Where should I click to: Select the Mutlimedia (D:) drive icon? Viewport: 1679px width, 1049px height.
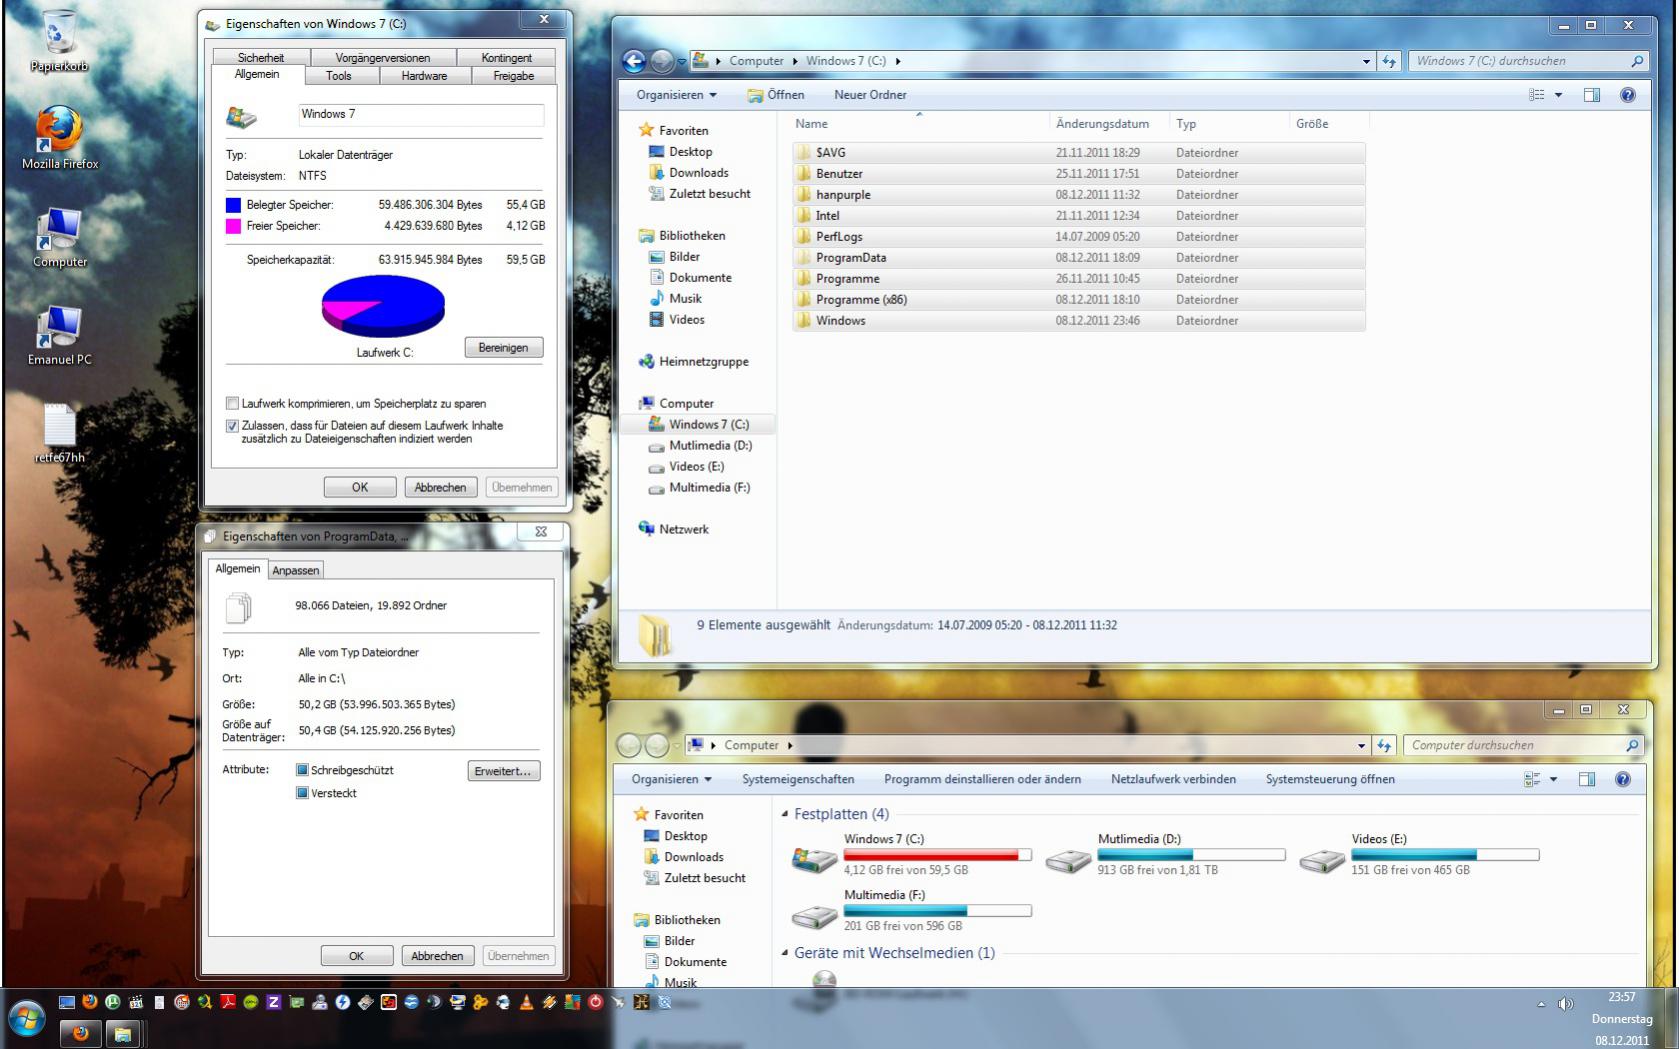pos(1068,859)
